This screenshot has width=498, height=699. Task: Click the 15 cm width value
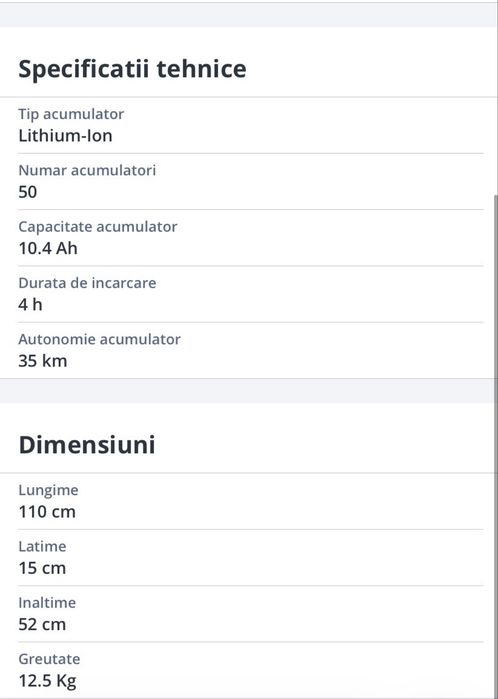(x=42, y=568)
